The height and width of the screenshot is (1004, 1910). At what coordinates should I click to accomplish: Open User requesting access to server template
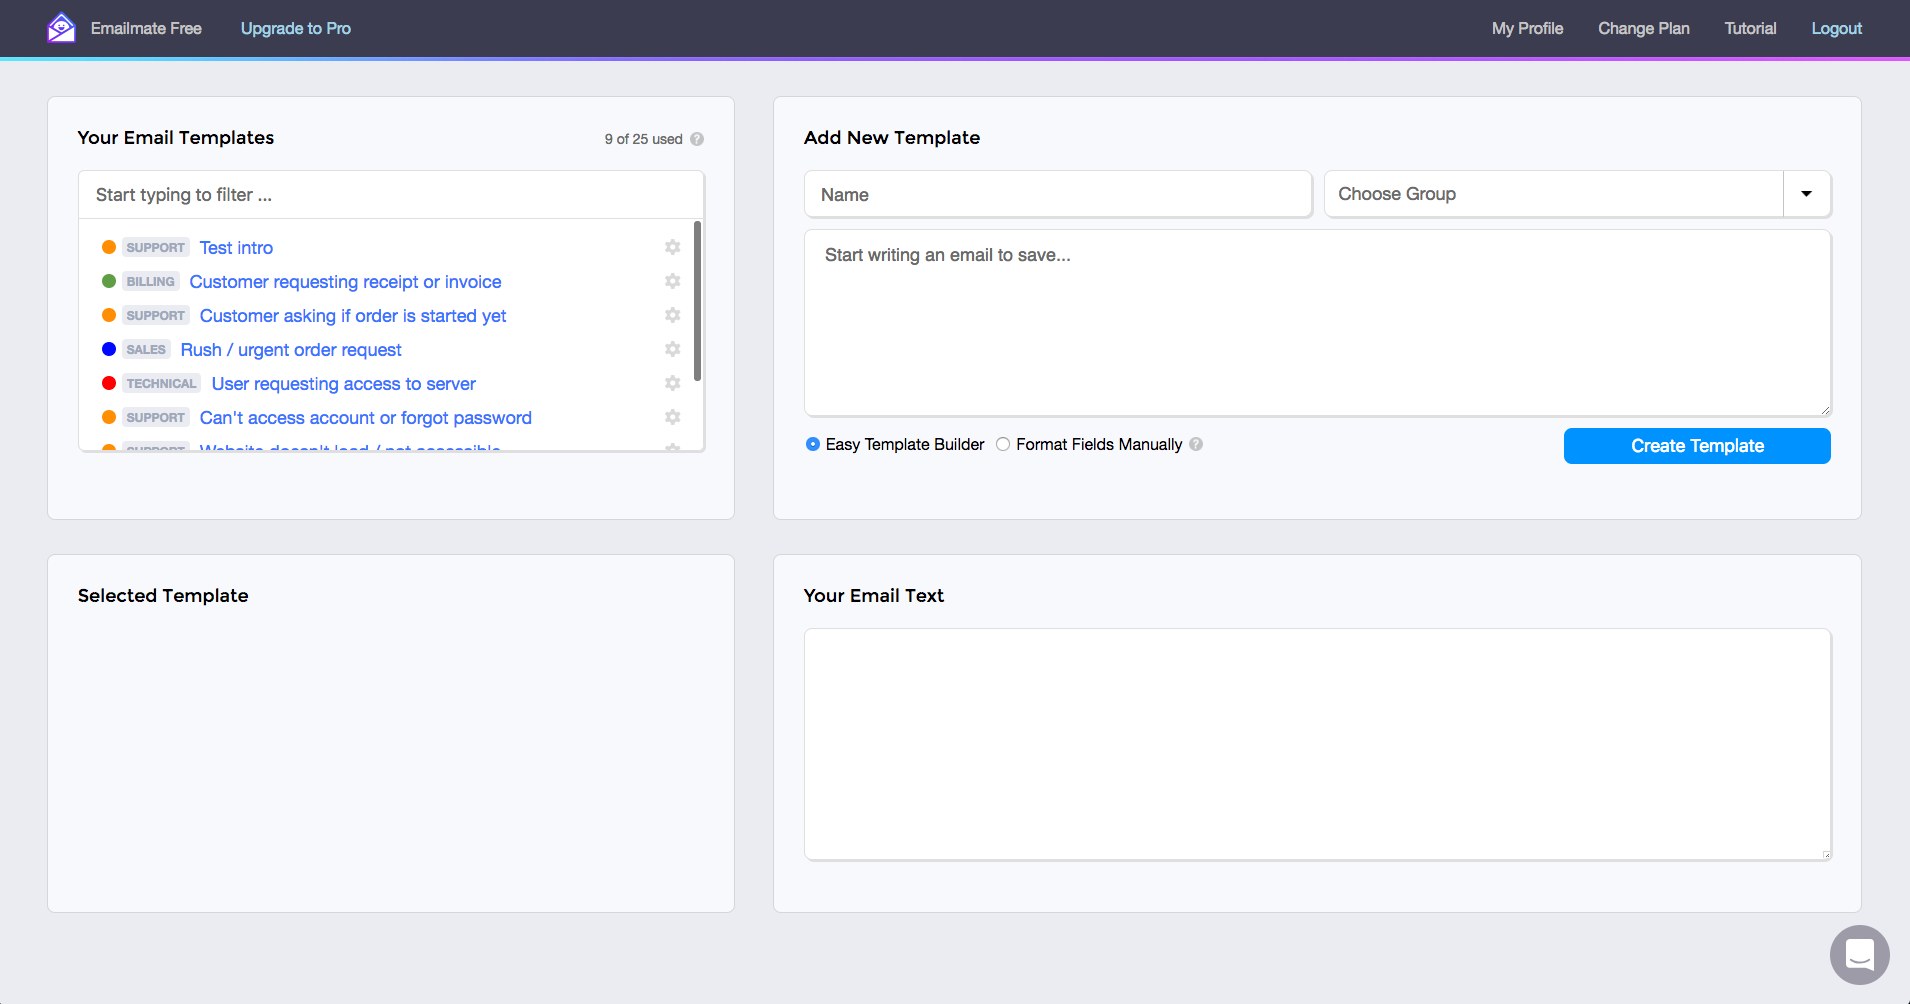[344, 383]
